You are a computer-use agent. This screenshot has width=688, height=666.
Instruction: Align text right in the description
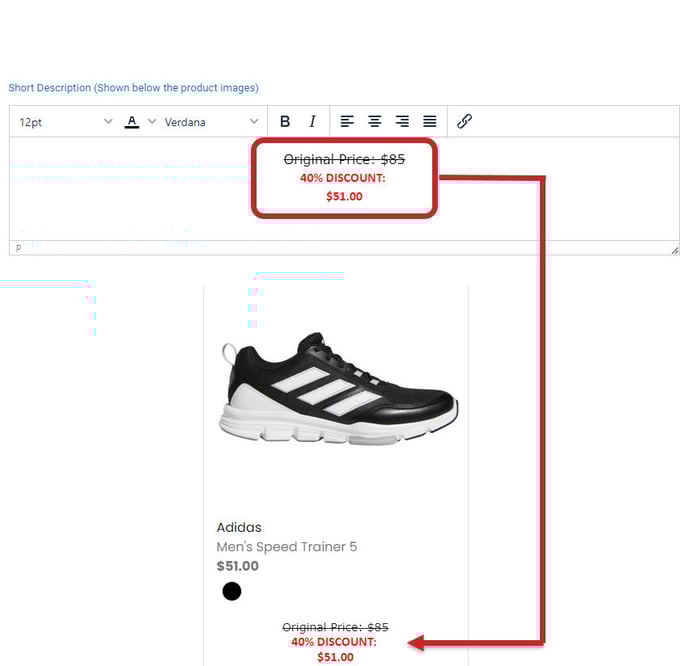pyautogui.click(x=402, y=122)
